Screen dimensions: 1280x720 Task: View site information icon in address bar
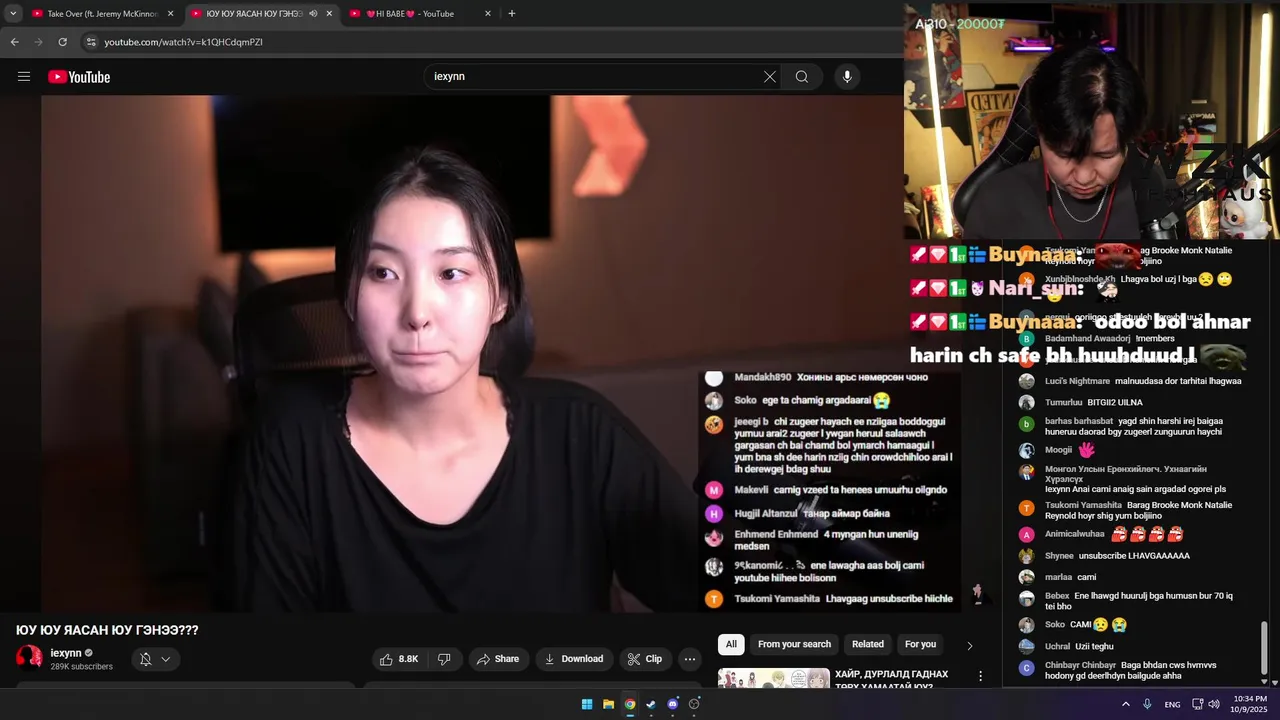tap(91, 42)
